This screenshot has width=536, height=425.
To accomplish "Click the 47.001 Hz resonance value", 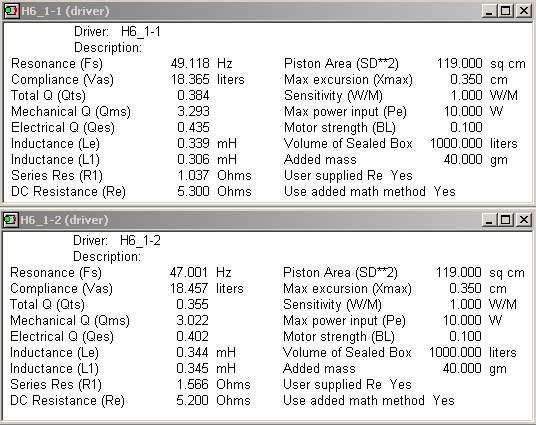I will [201, 272].
